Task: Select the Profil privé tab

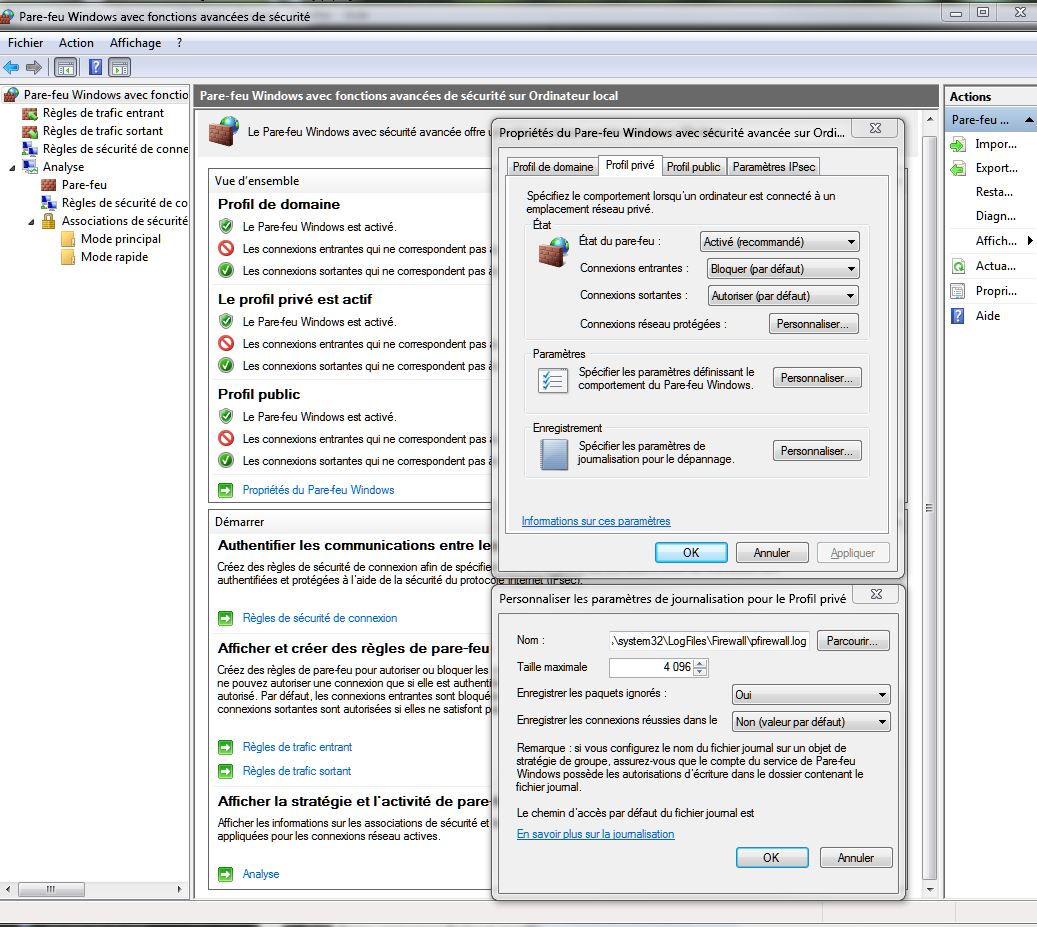Action: tap(630, 165)
